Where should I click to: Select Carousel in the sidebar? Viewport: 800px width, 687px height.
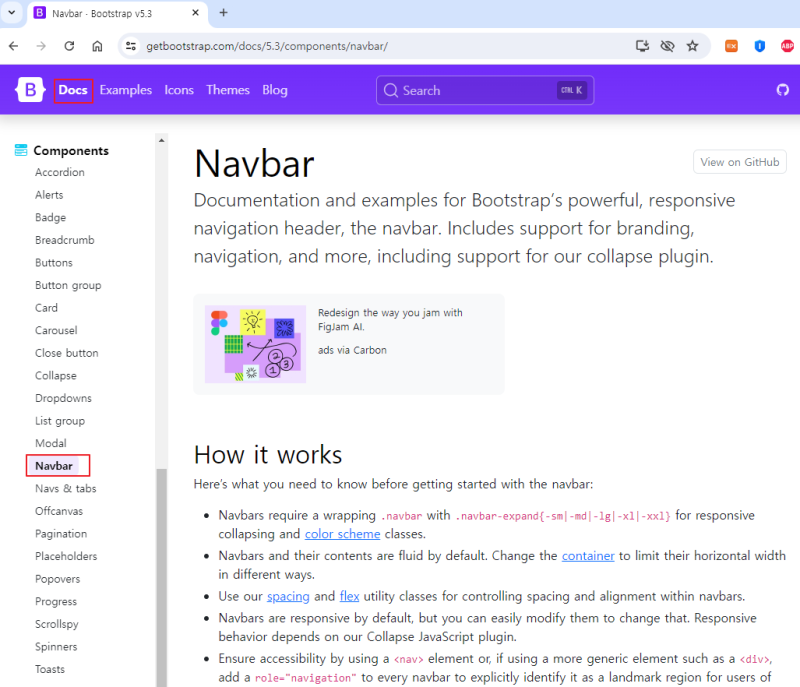(x=56, y=330)
